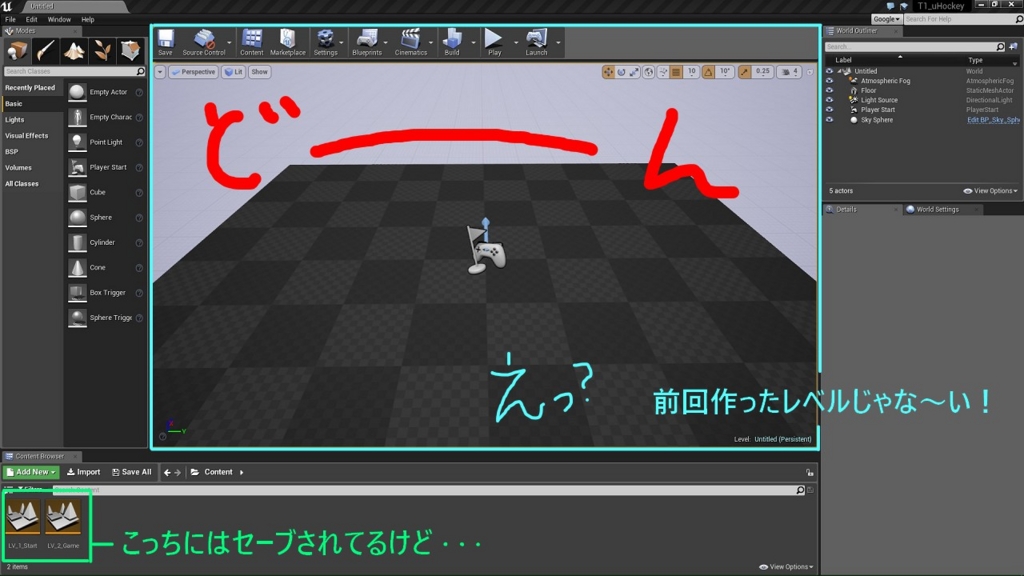Viewport: 1024px width, 576px height.
Task: Select the Player Start placement item
Action: [105, 167]
